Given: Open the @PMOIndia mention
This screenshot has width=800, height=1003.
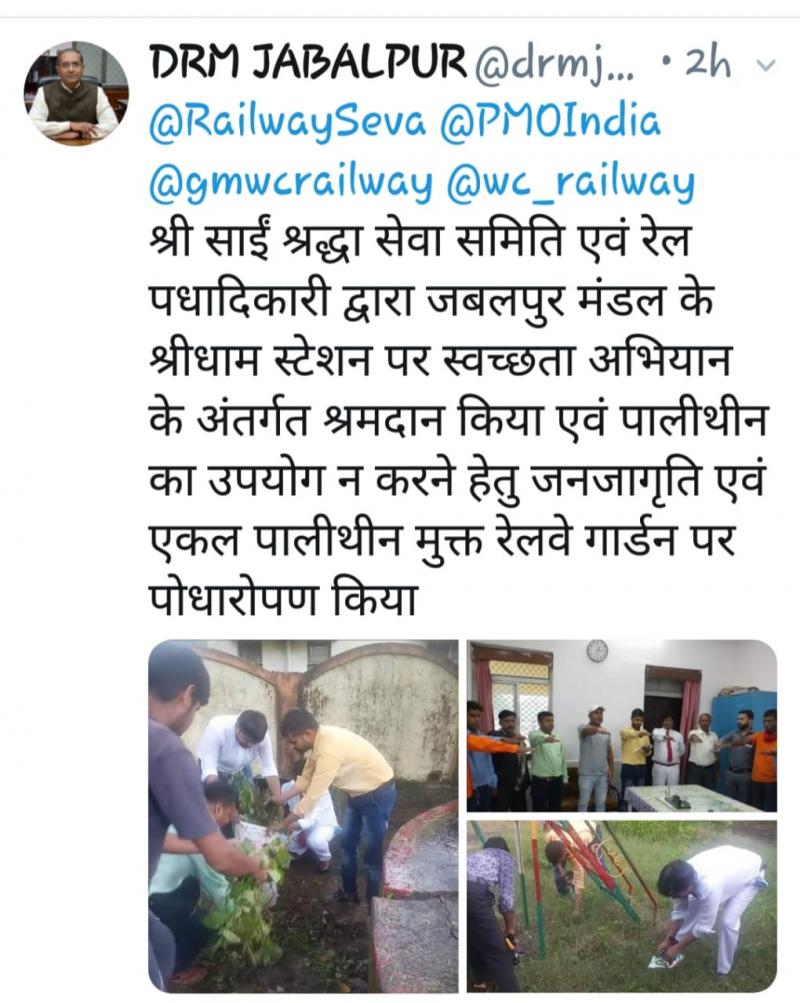Looking at the screenshot, I should click(550, 122).
